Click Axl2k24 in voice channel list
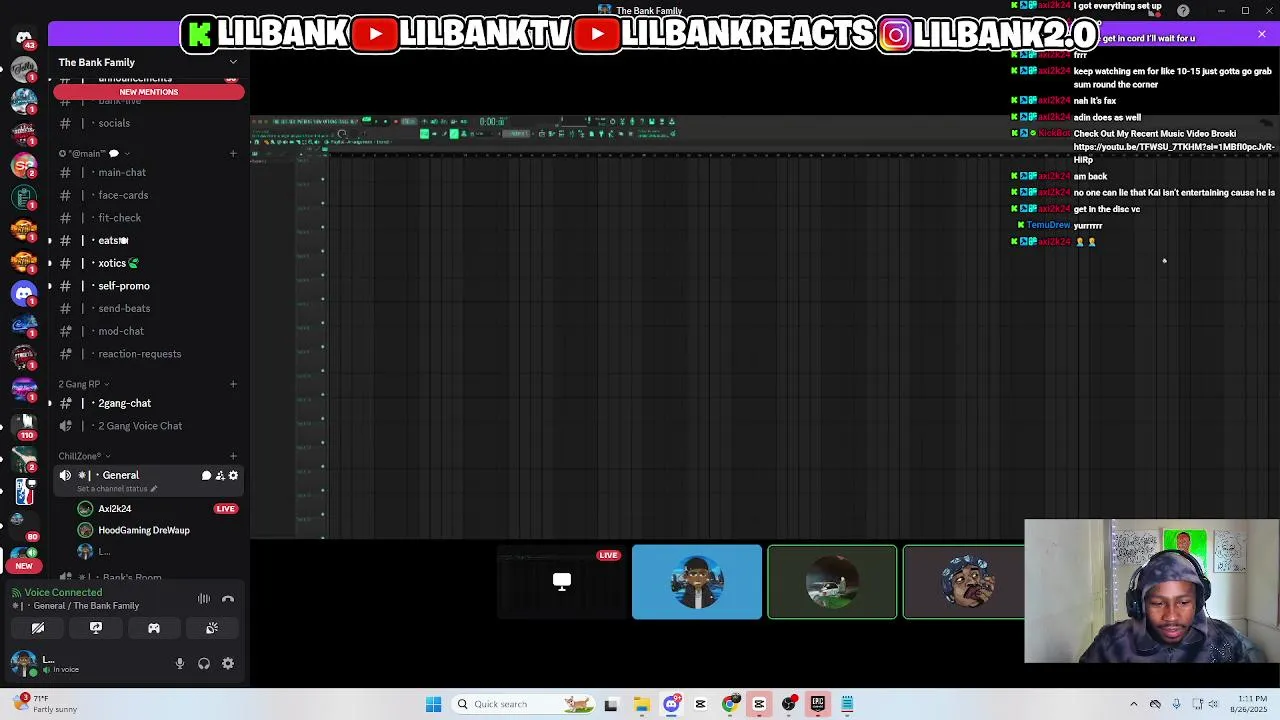Image resolution: width=1280 pixels, height=720 pixels. coord(115,508)
